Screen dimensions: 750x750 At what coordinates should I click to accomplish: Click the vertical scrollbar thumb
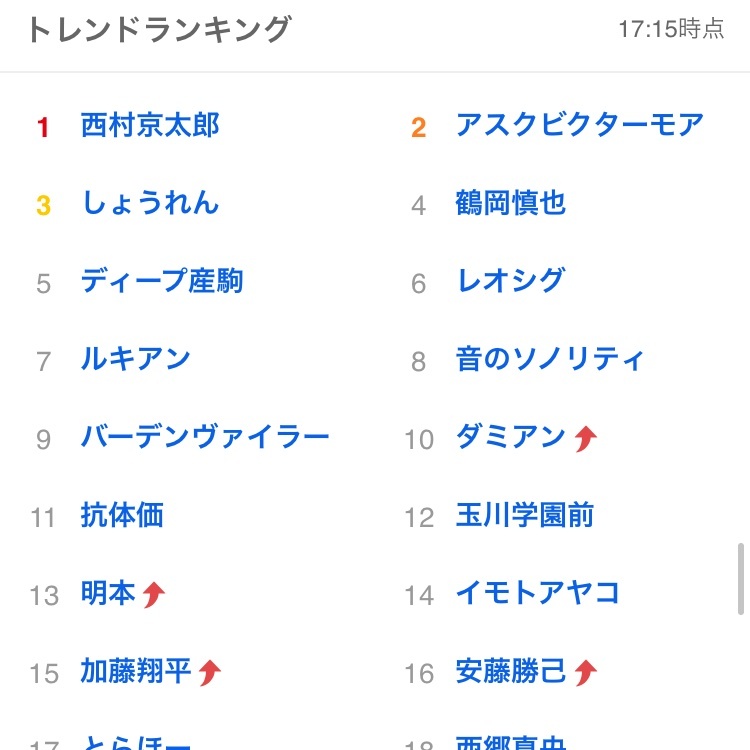pyautogui.click(x=740, y=579)
